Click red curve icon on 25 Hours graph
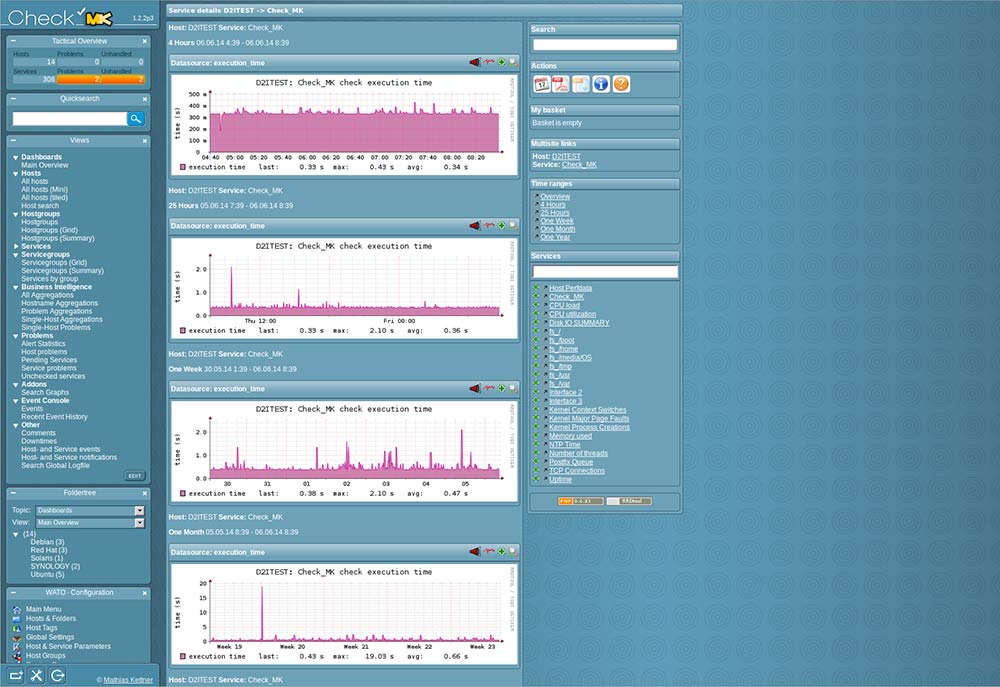 (x=489, y=225)
